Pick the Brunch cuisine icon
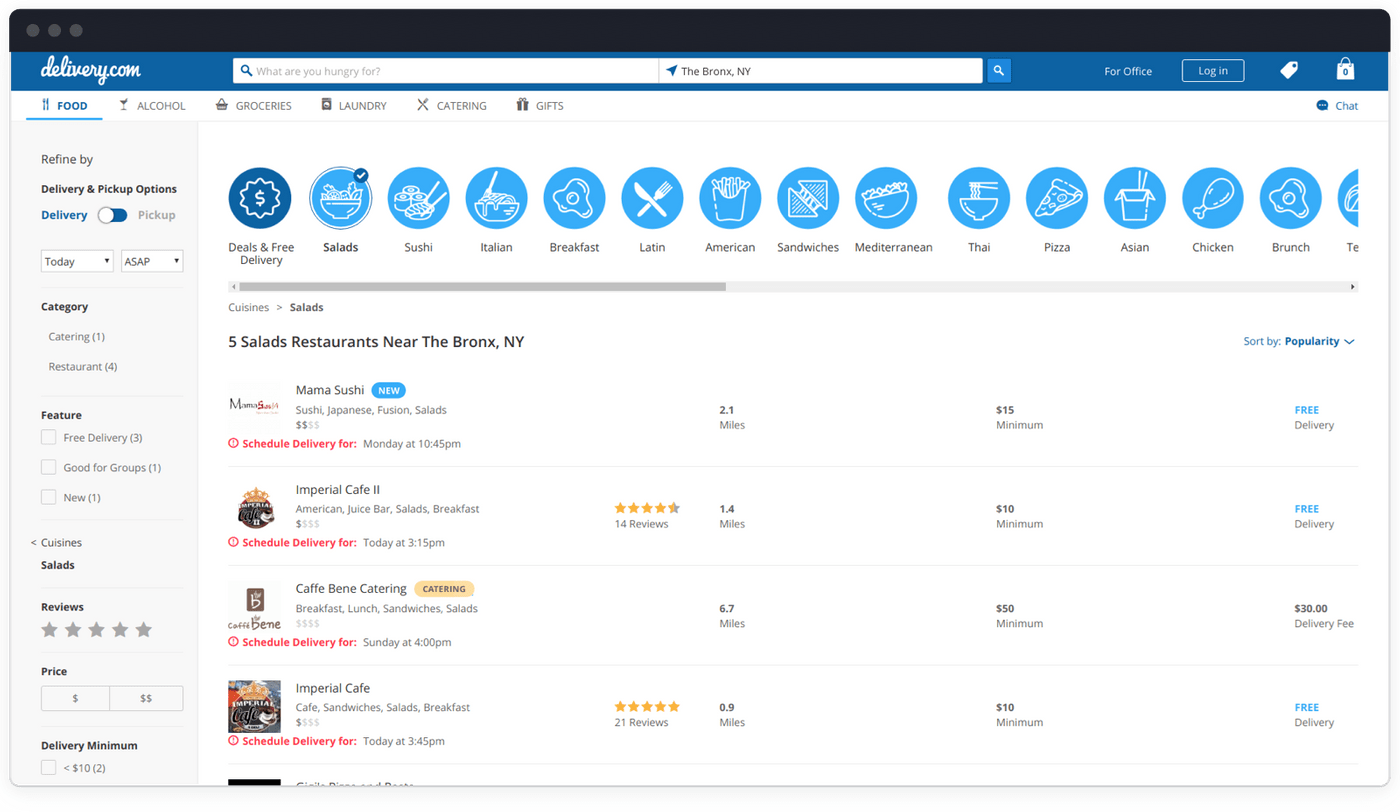This screenshot has height=812, width=1400. (x=1291, y=198)
